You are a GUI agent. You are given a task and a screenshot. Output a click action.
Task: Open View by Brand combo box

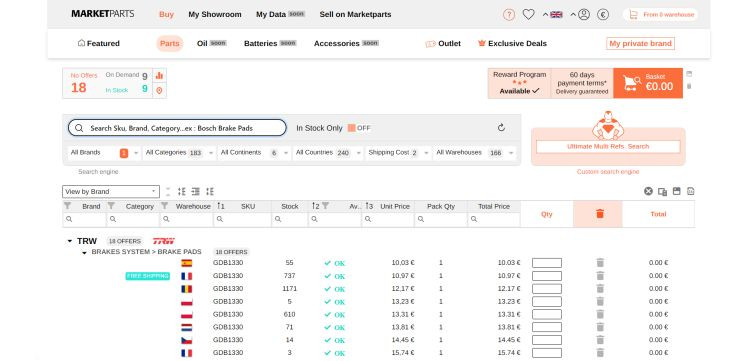(x=111, y=192)
